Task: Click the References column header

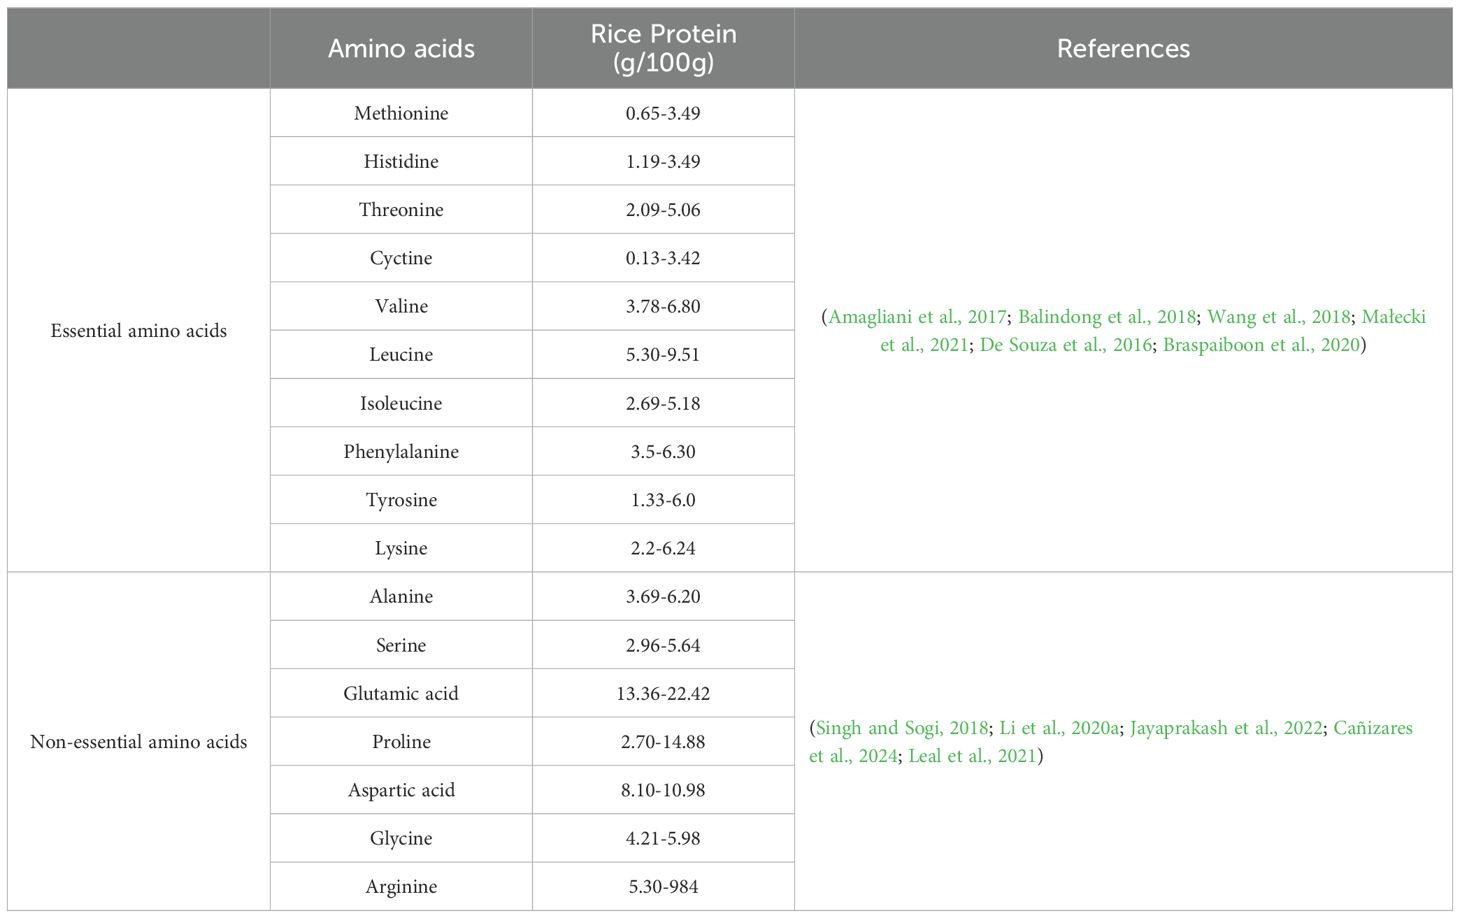Action: pos(1123,49)
